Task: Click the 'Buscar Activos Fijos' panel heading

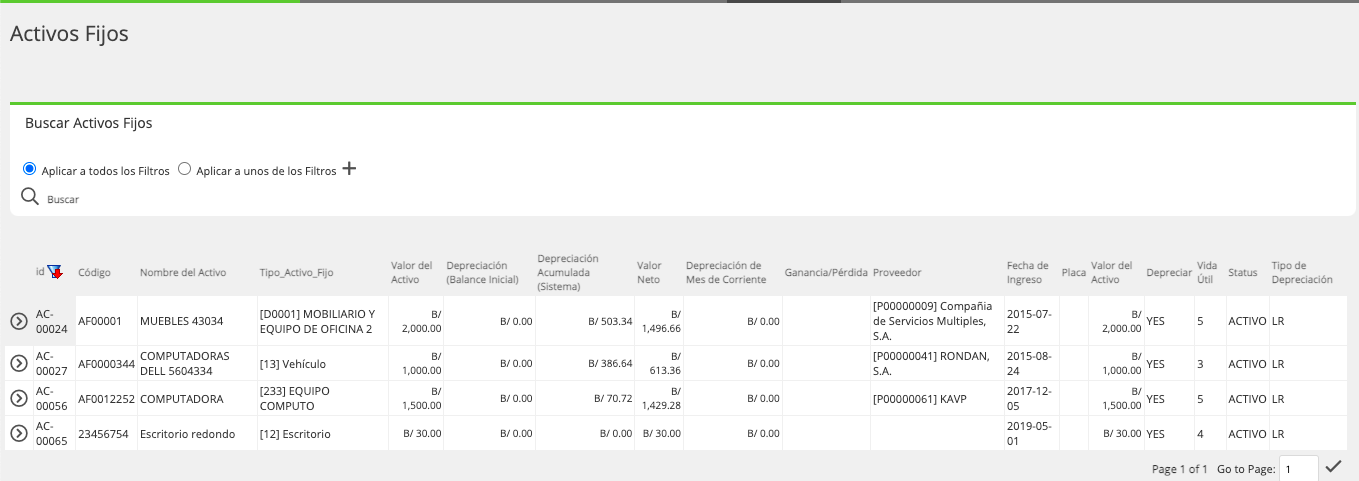Action: (88, 124)
